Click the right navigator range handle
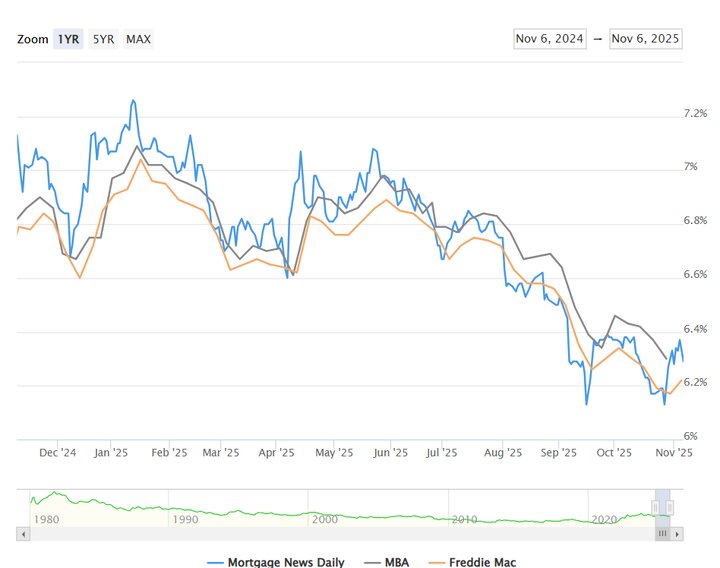 tap(670, 507)
